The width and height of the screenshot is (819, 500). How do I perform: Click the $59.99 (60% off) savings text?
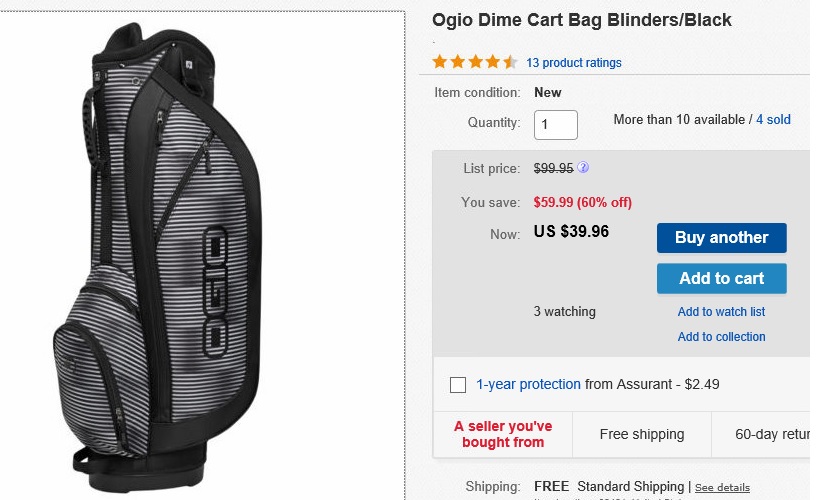[582, 202]
